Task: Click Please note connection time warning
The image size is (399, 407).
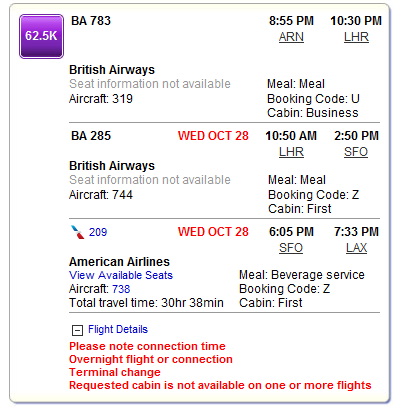Action: tap(147, 346)
